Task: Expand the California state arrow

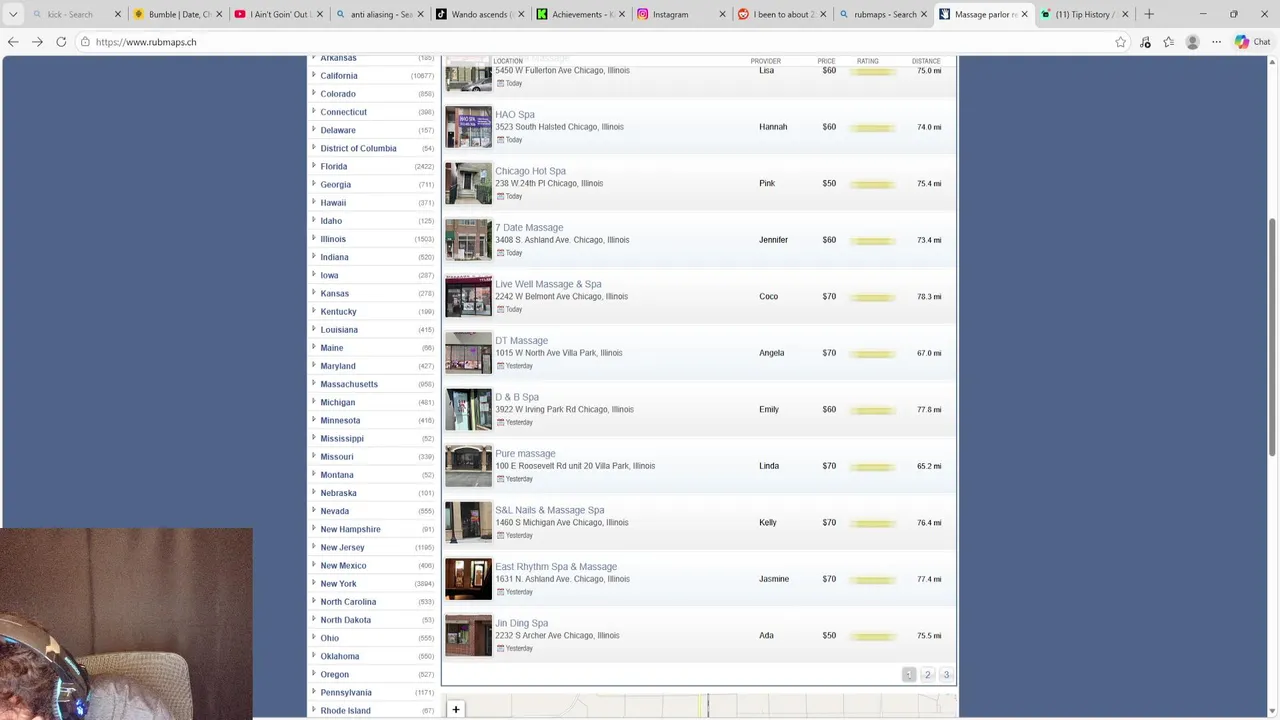Action: [314, 75]
